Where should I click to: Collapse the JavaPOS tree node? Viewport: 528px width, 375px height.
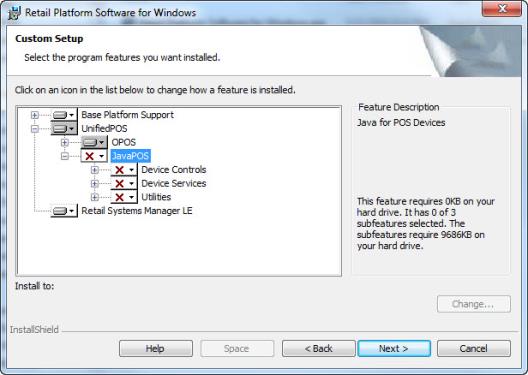point(65,156)
